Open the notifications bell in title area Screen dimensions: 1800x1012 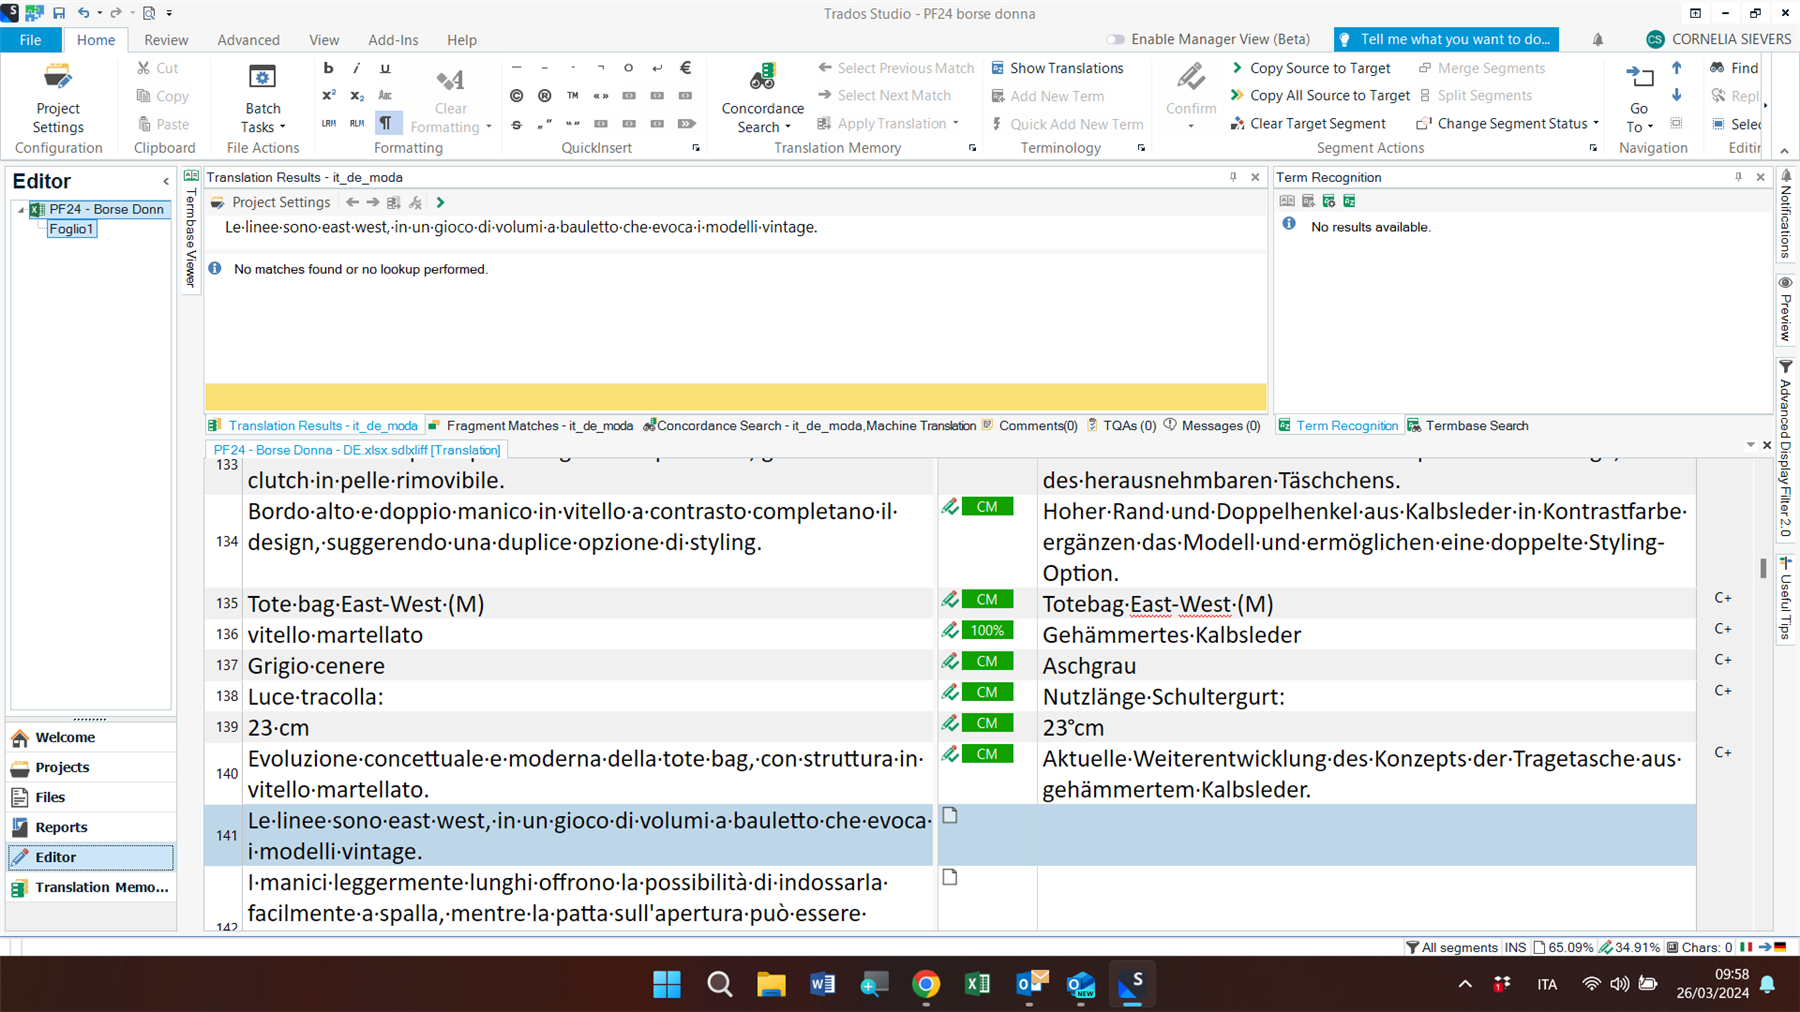[x=1598, y=39]
